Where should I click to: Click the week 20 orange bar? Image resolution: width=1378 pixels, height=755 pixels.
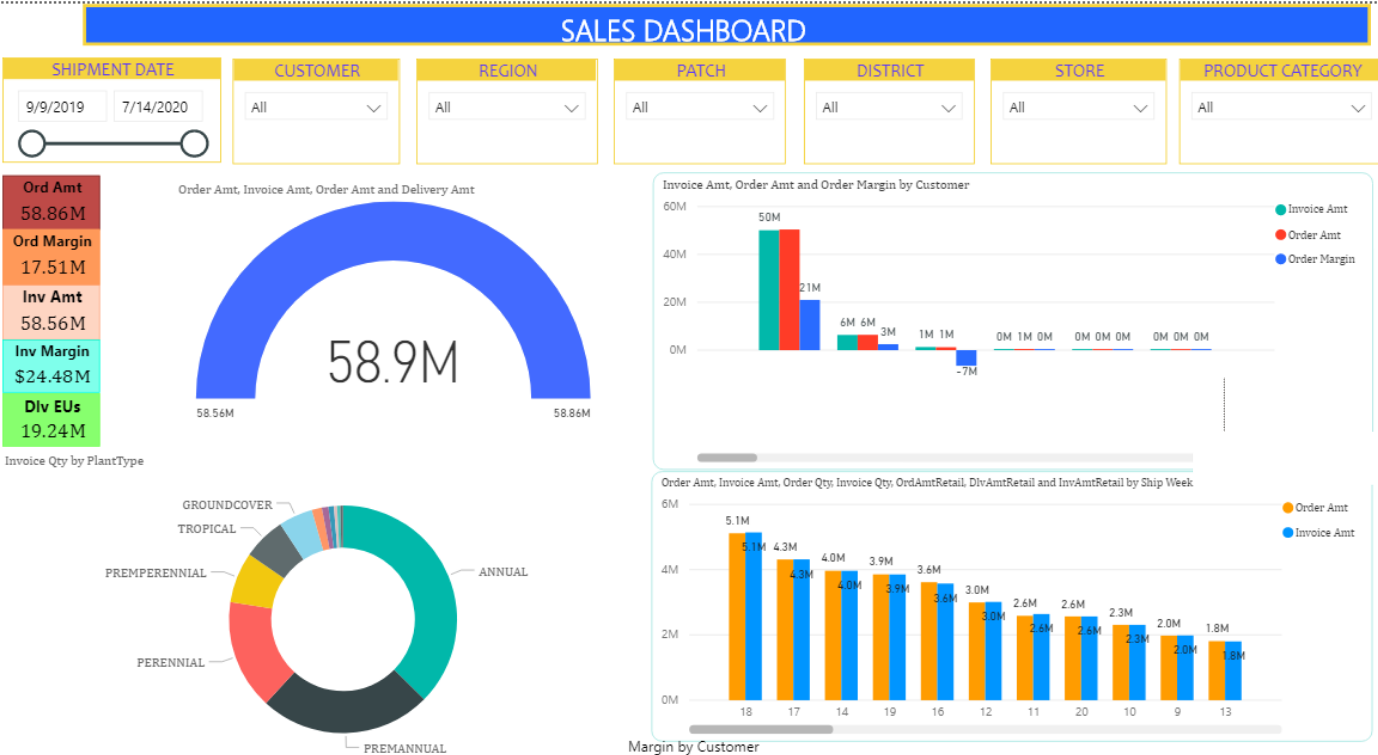[1073, 657]
